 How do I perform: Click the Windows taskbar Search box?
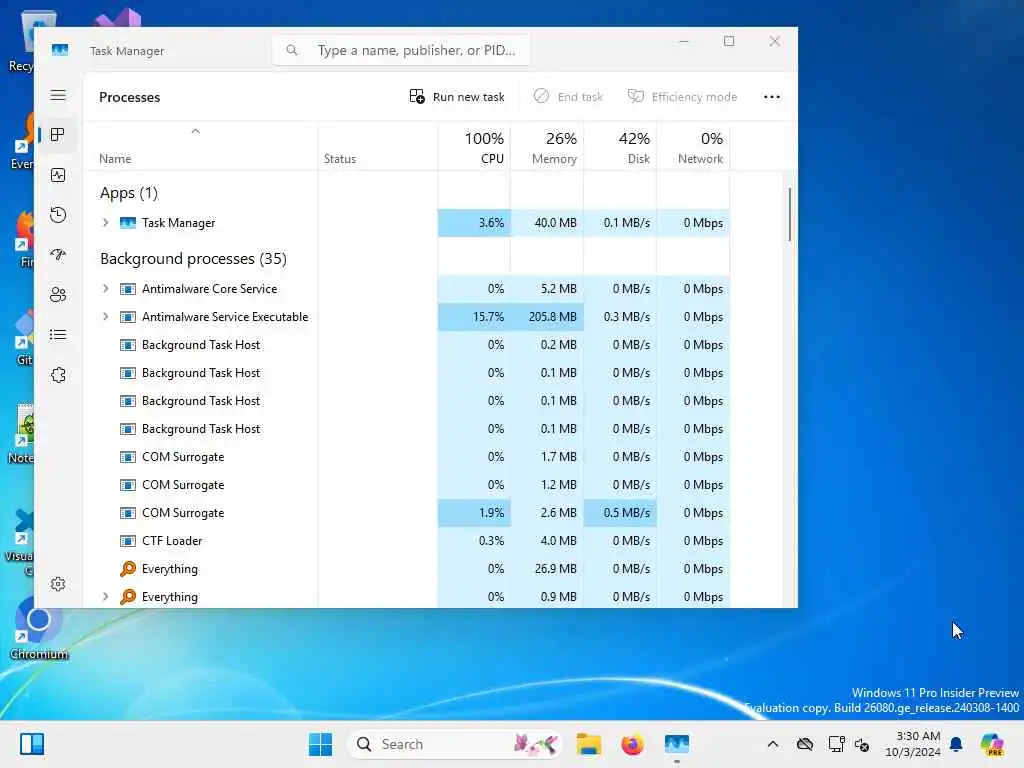point(455,744)
